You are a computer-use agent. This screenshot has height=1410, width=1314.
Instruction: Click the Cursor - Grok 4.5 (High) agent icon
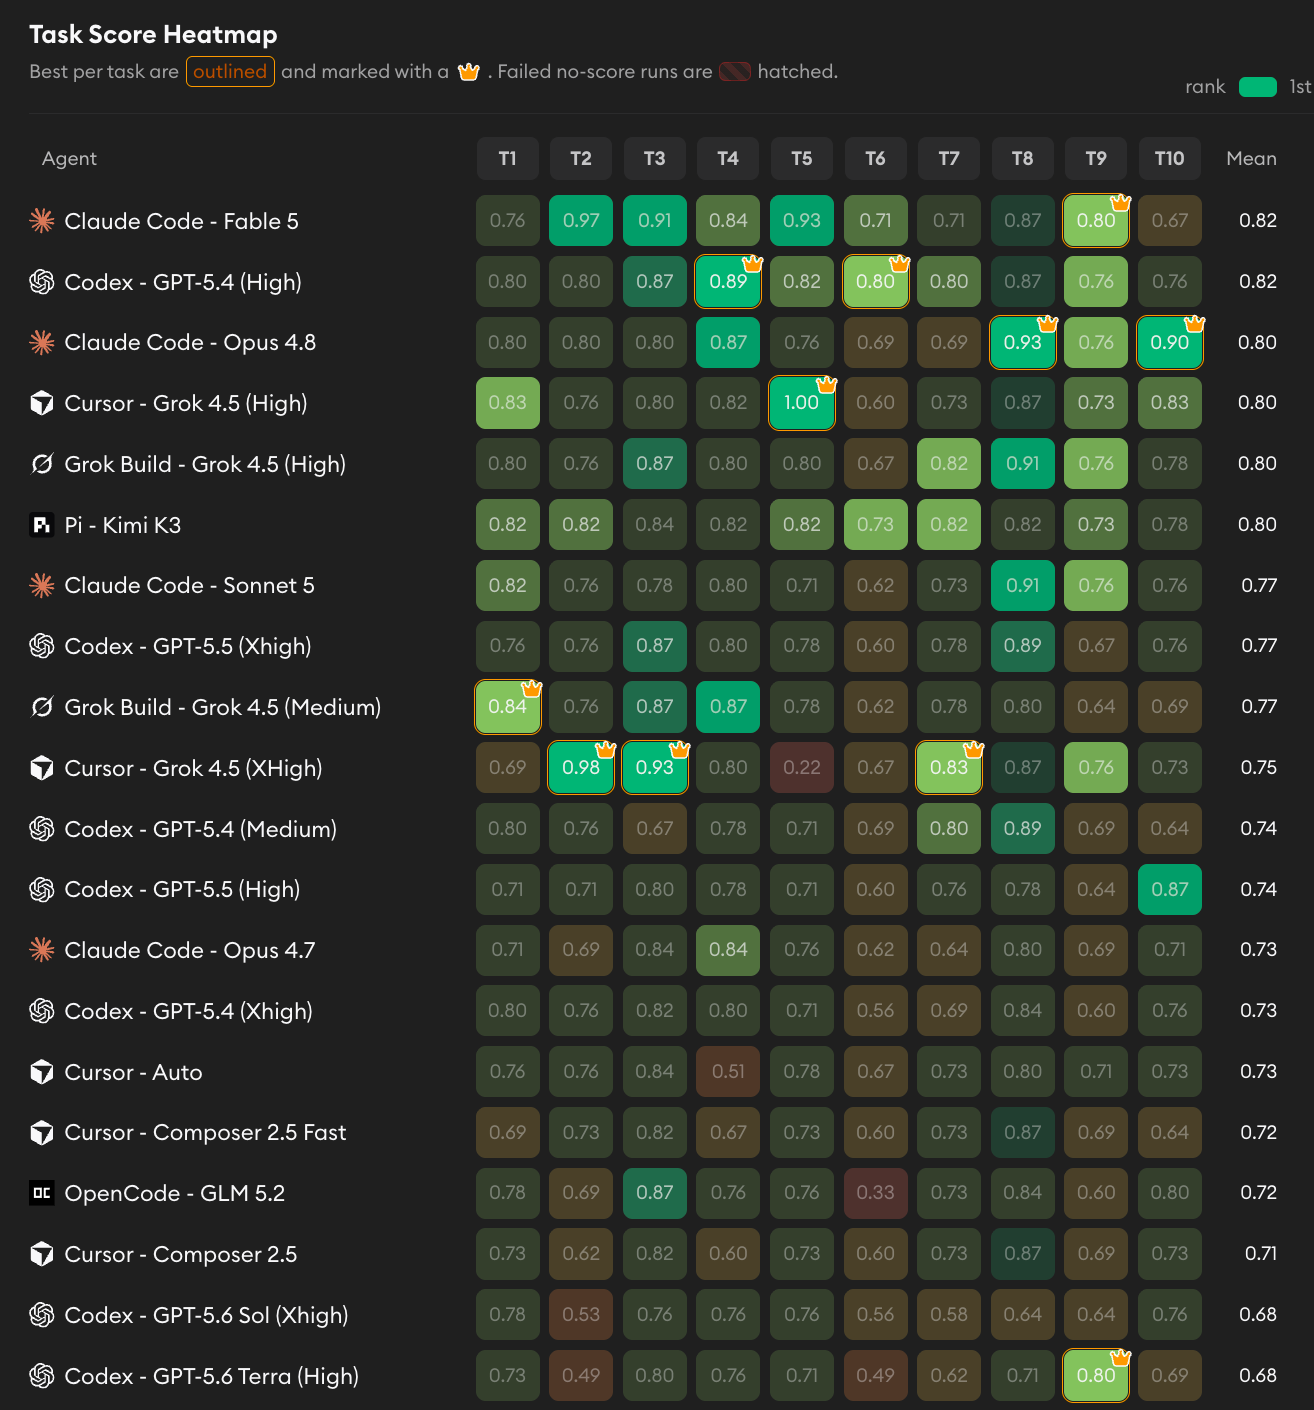(42, 403)
